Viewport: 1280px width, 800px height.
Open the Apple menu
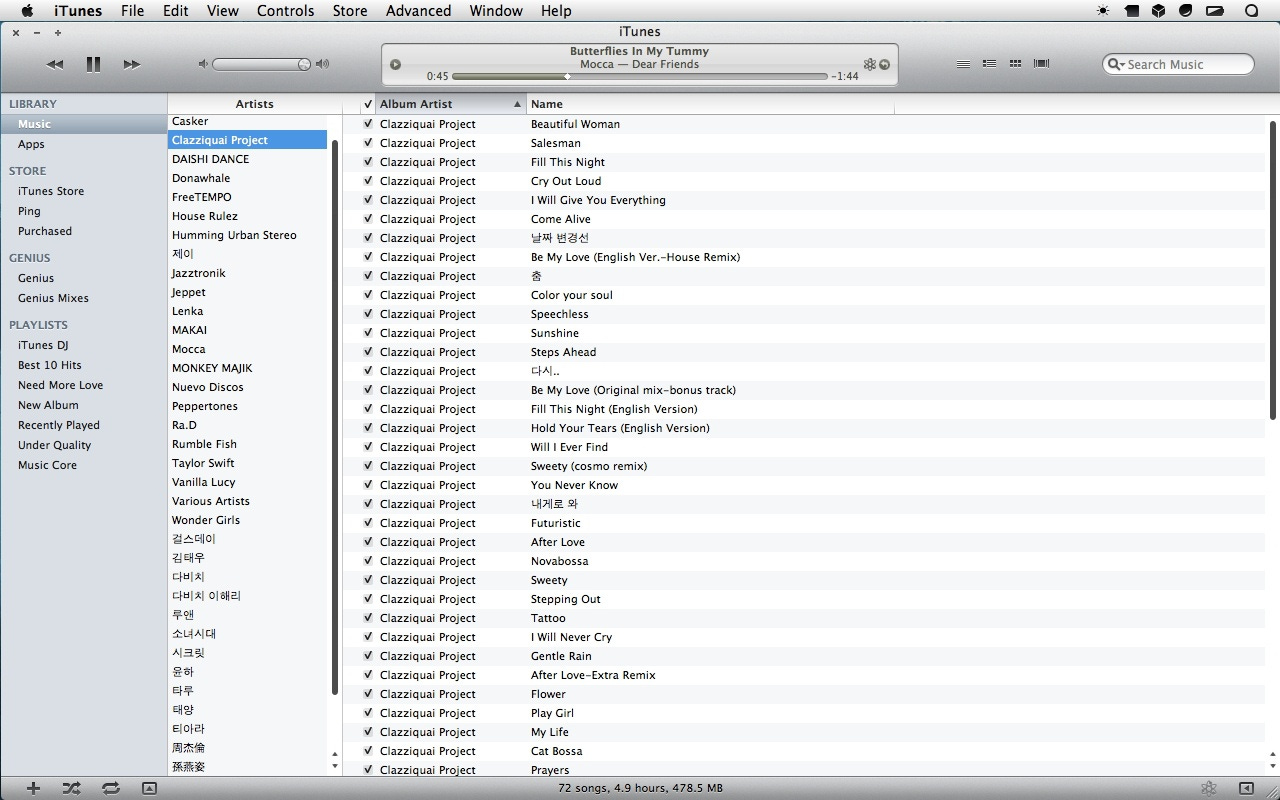pyautogui.click(x=27, y=11)
